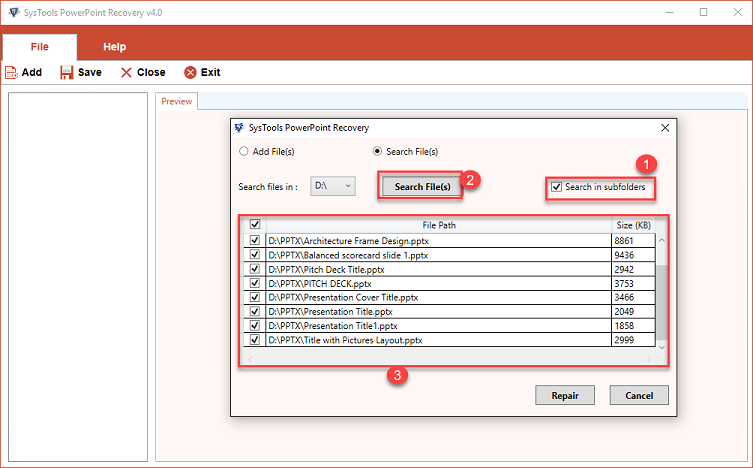The width and height of the screenshot is (753, 468).
Task: Select path D:\PPTX\Presentation Title.pptx
Action: 330,312
